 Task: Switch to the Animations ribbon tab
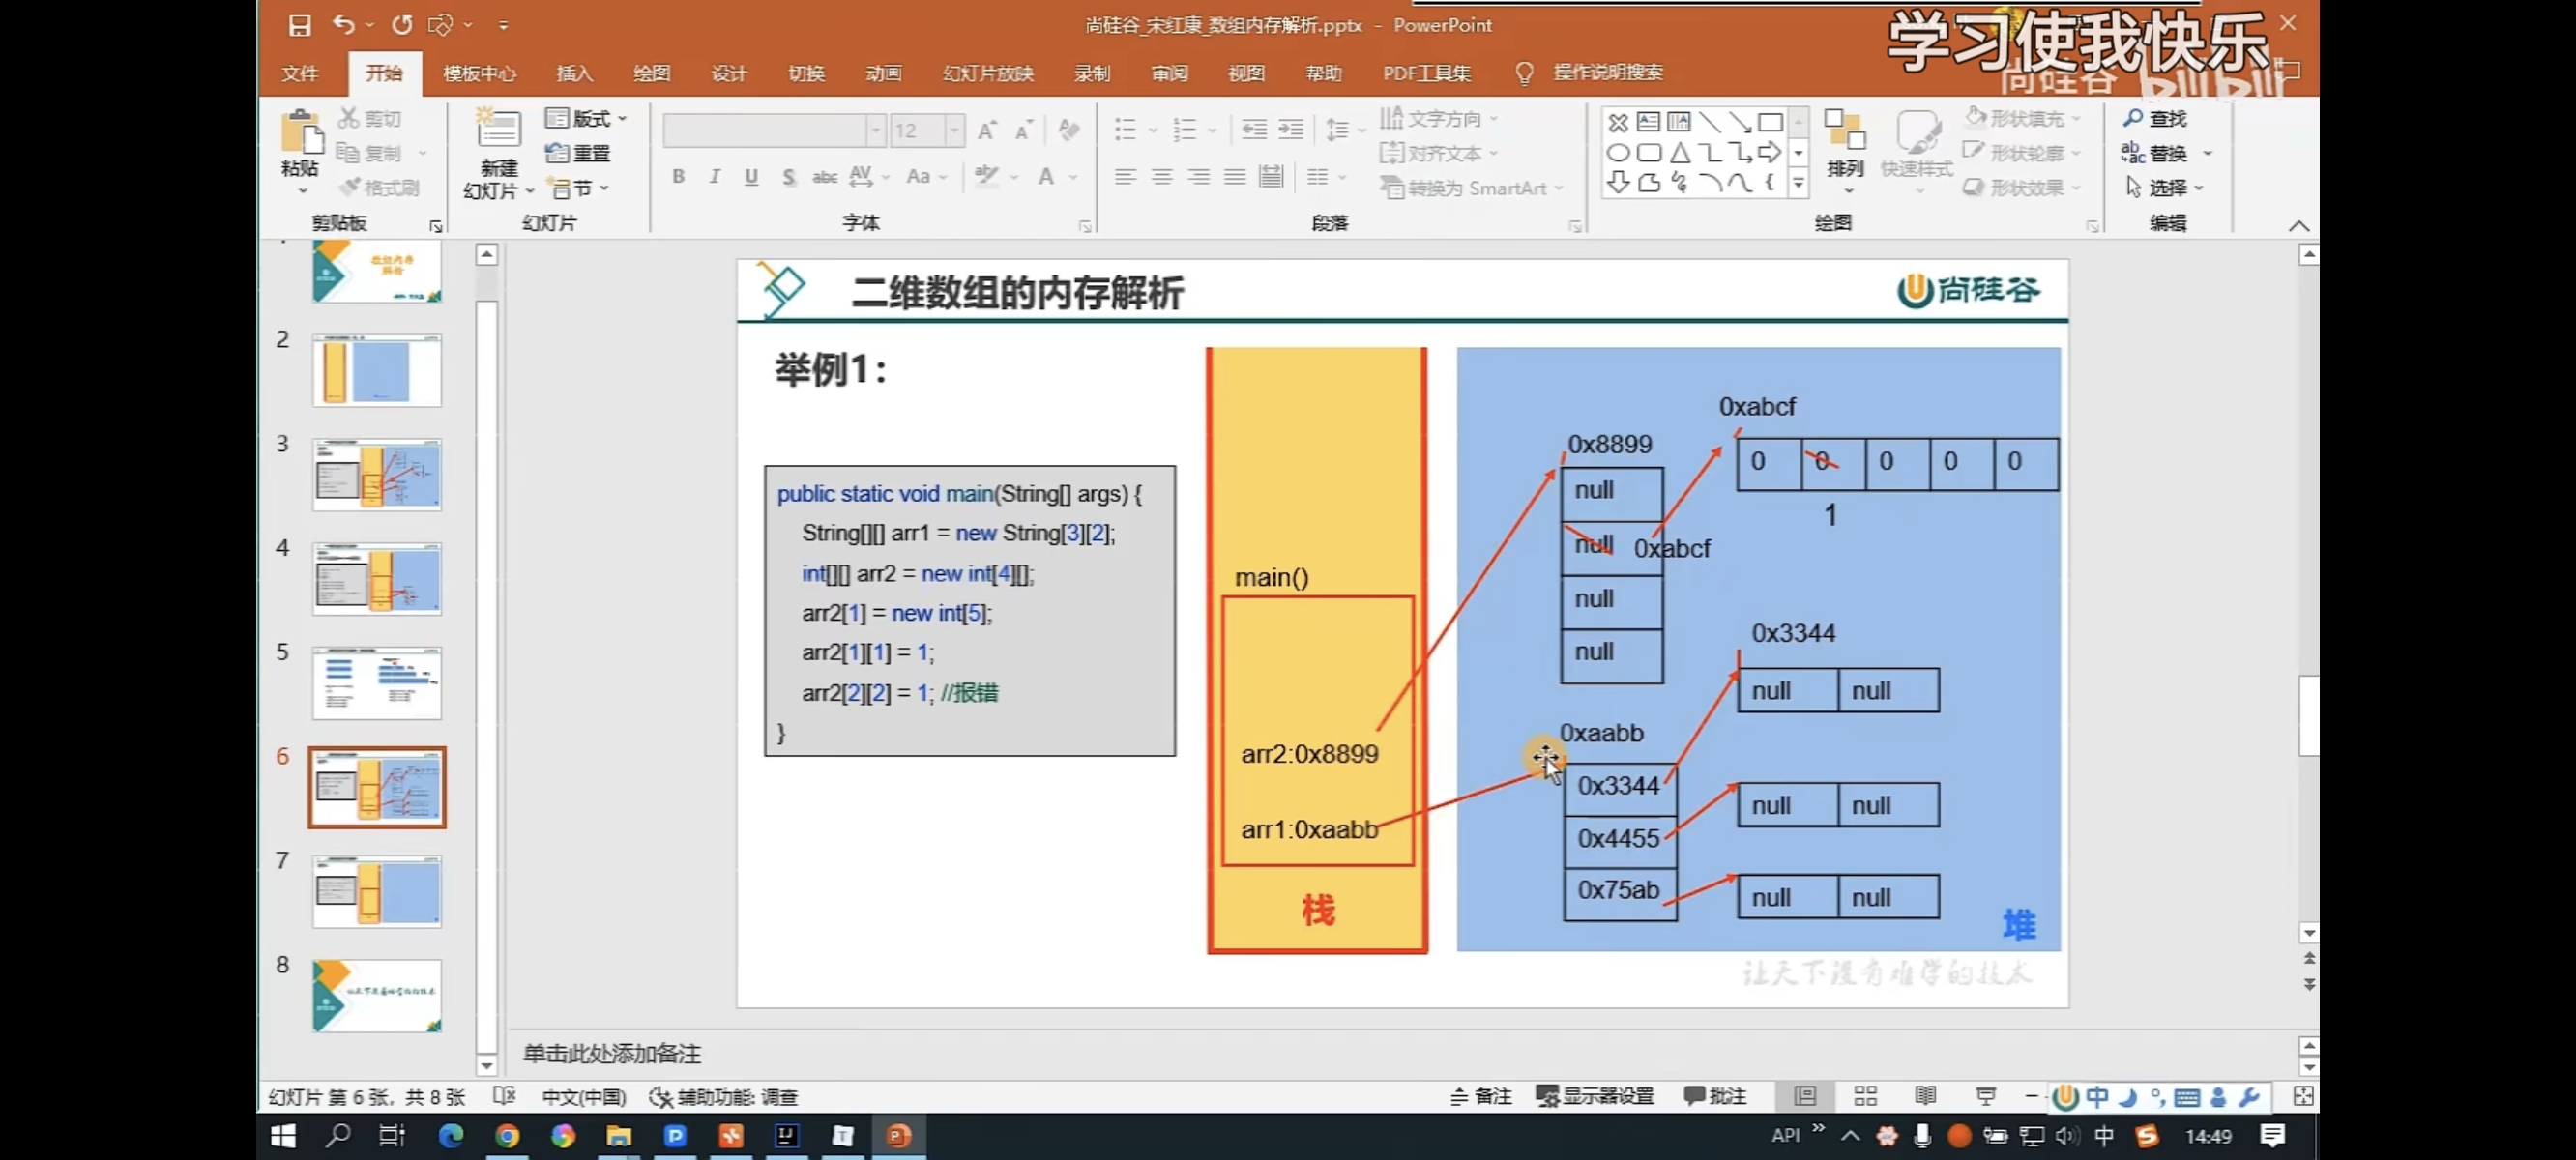(x=883, y=73)
